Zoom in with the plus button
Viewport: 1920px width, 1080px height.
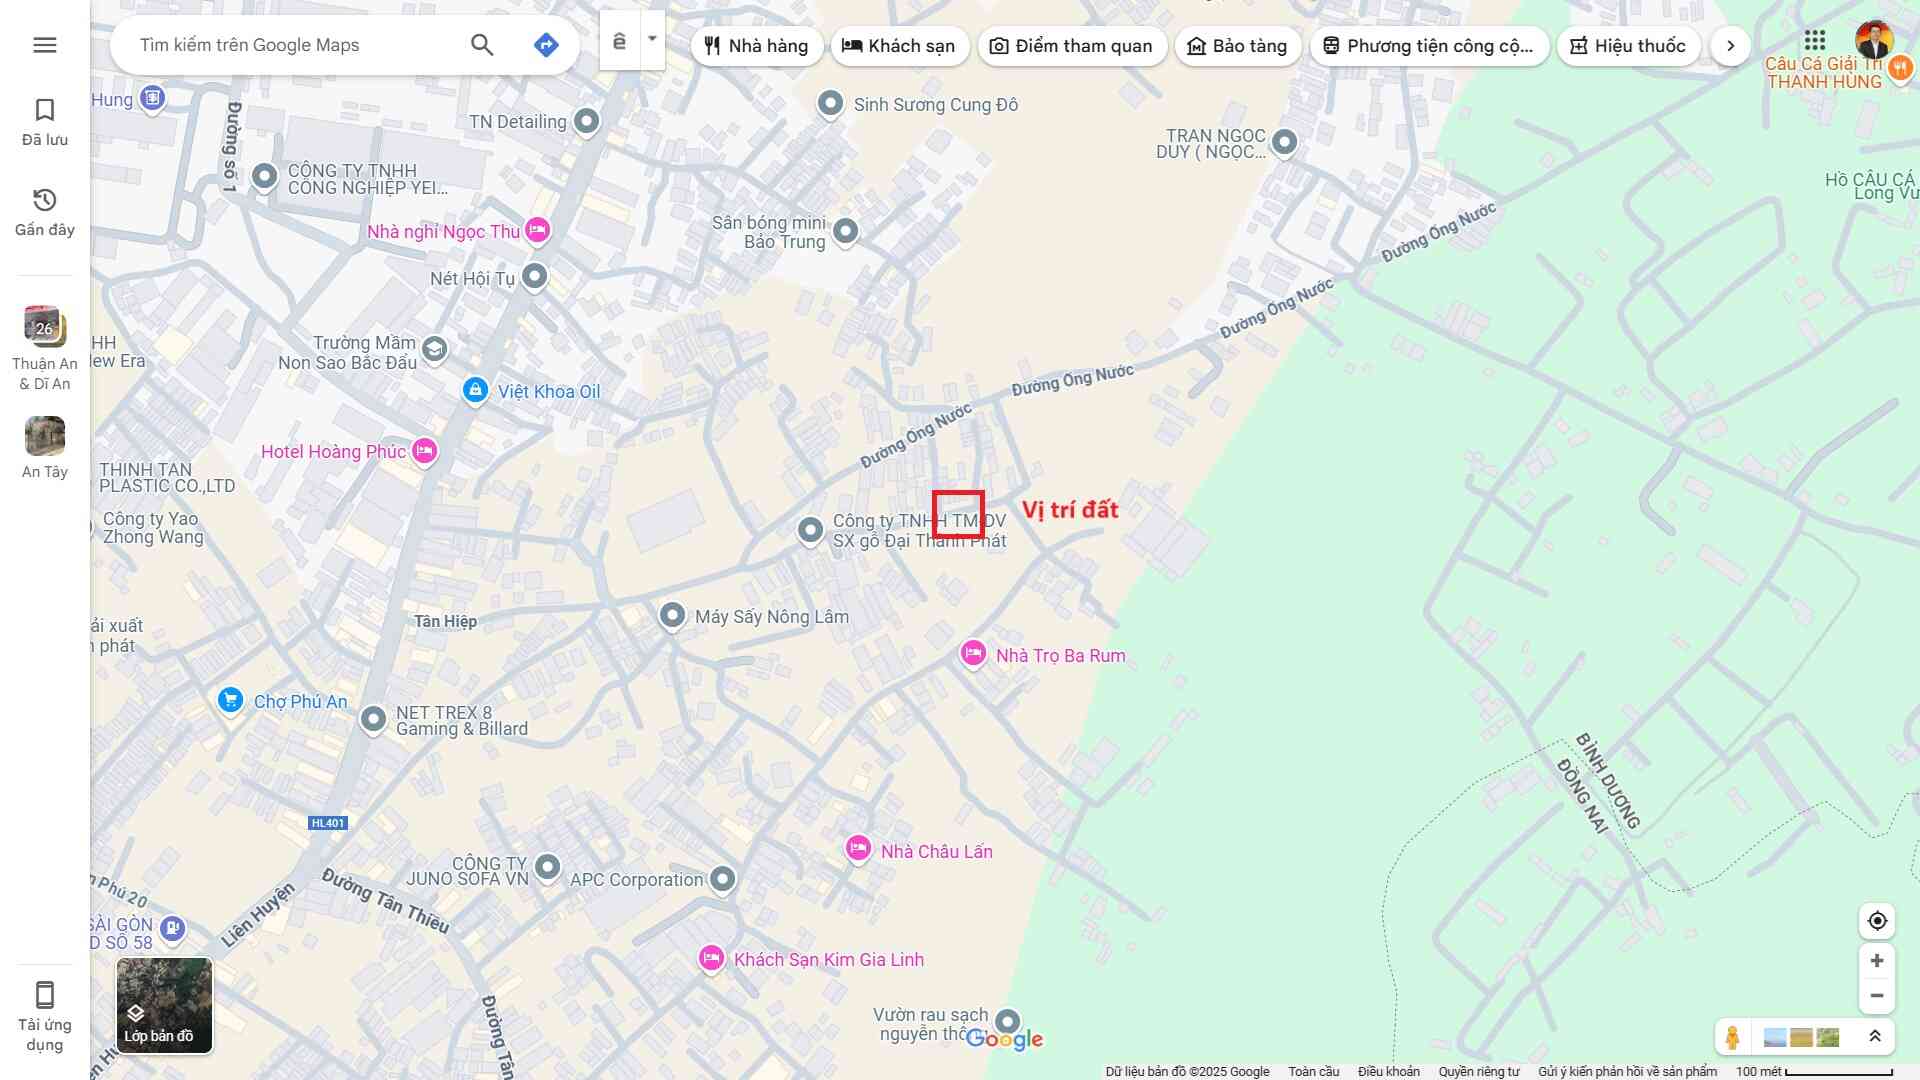tap(1877, 961)
